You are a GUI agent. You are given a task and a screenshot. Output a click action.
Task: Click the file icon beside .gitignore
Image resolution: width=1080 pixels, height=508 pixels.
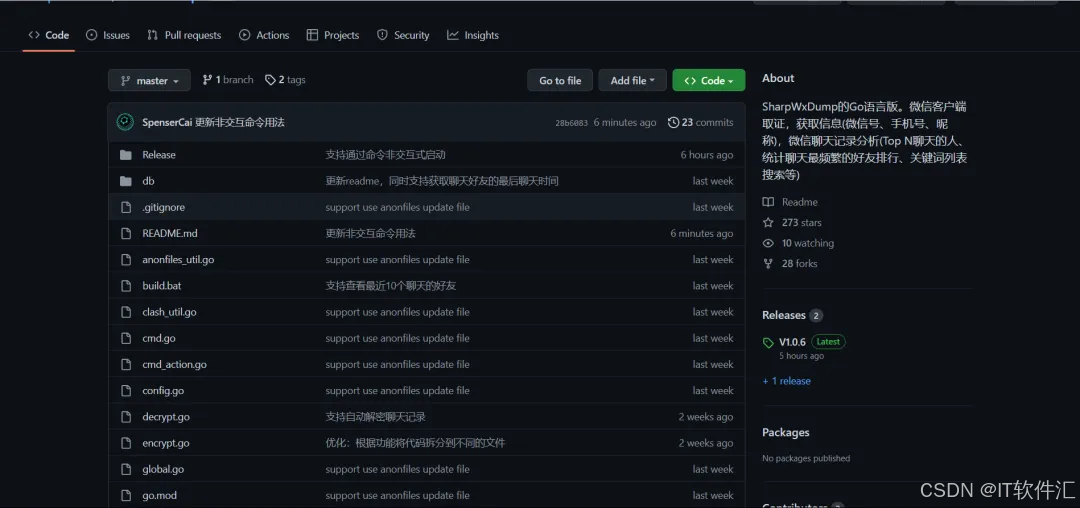click(125, 207)
